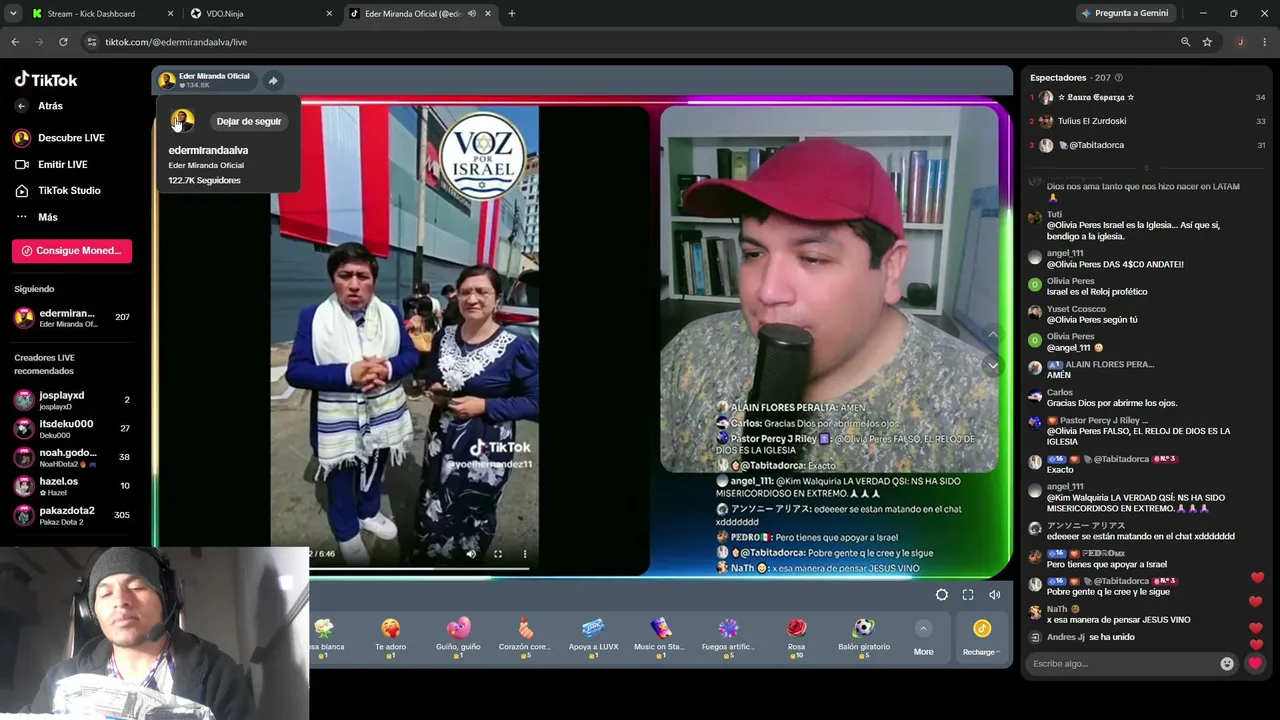
Task: Reload the page in Chrome
Action: 63,42
